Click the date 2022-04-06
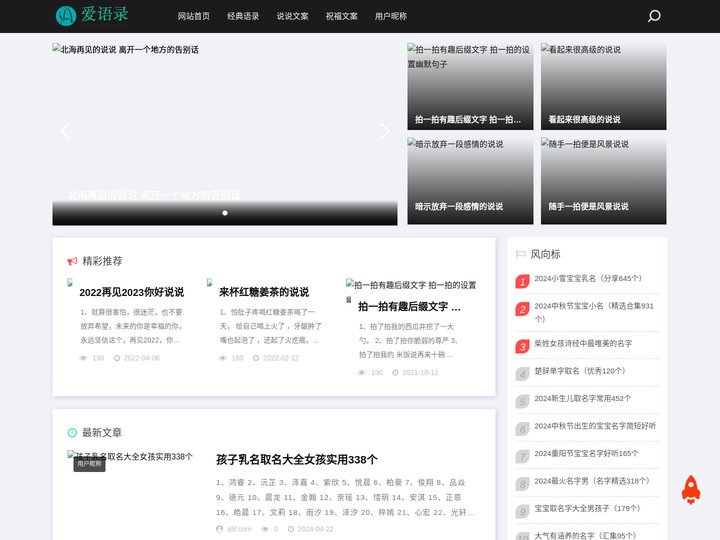Viewport: 720px width, 540px height. 141,358
